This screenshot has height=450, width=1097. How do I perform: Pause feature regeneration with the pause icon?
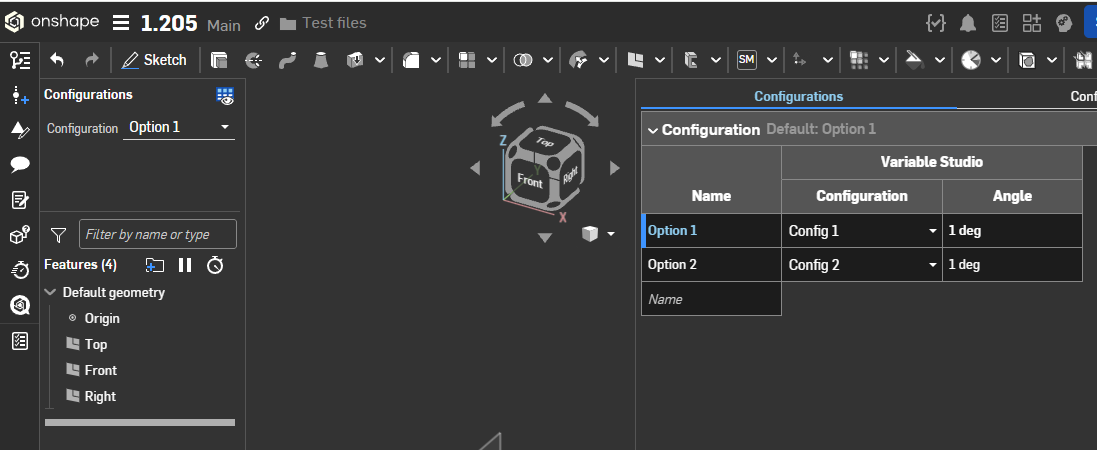(x=185, y=265)
